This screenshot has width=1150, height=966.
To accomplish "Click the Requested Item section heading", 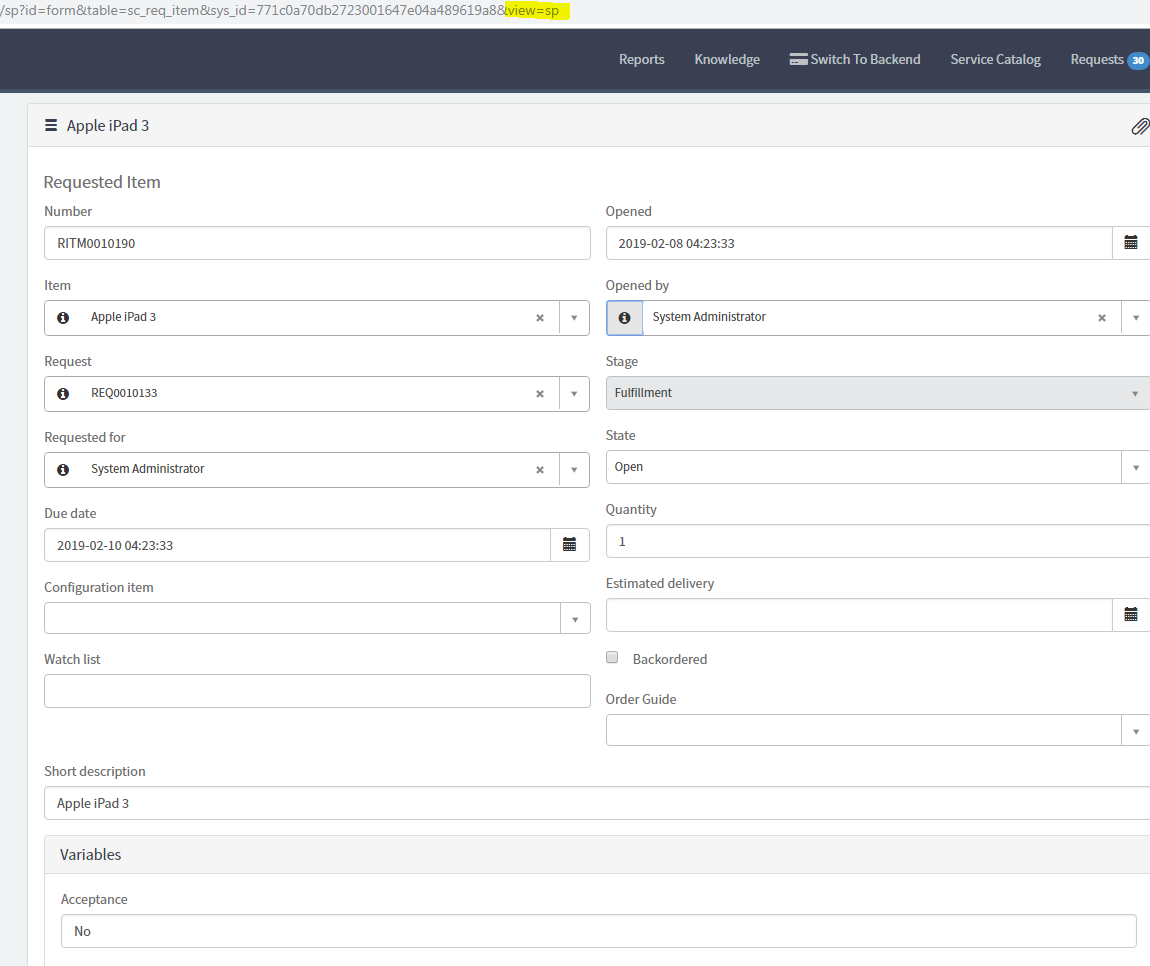I will coord(102,182).
